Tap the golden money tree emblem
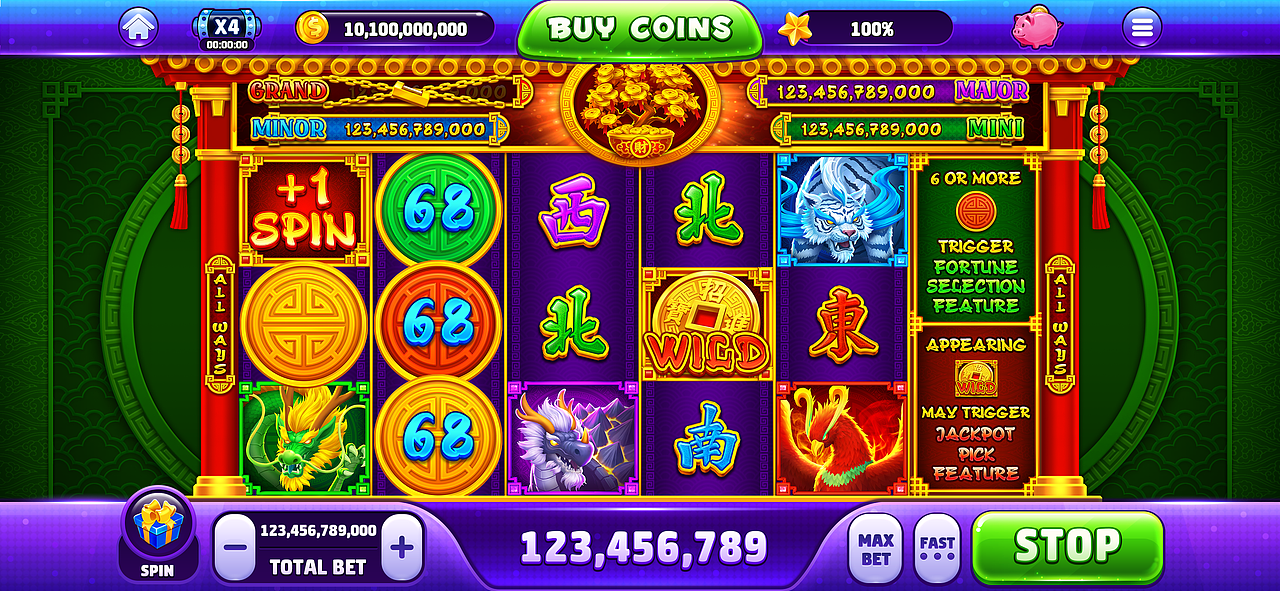Image resolution: width=1280 pixels, height=591 pixels. click(x=640, y=110)
